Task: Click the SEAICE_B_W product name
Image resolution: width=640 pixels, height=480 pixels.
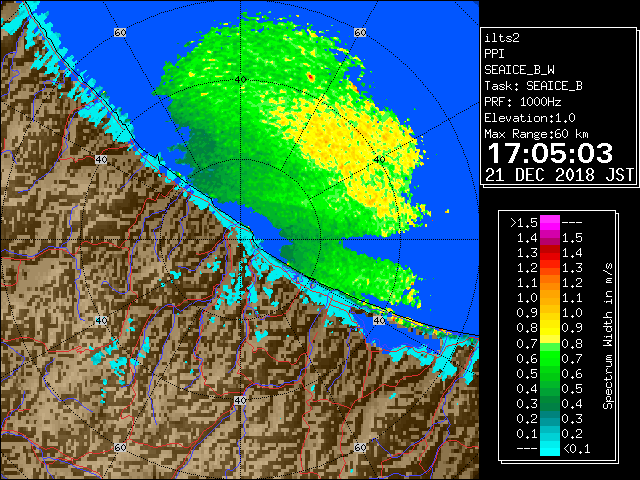Action: (x=519, y=70)
